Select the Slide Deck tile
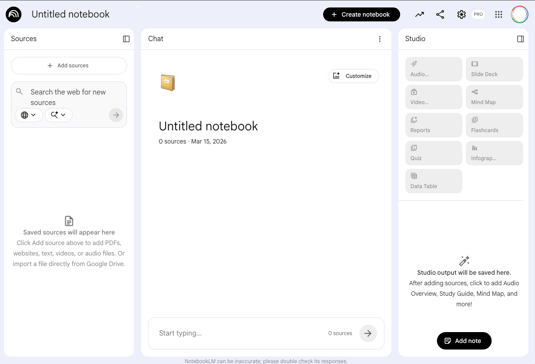This screenshot has width=535, height=364. (494, 69)
